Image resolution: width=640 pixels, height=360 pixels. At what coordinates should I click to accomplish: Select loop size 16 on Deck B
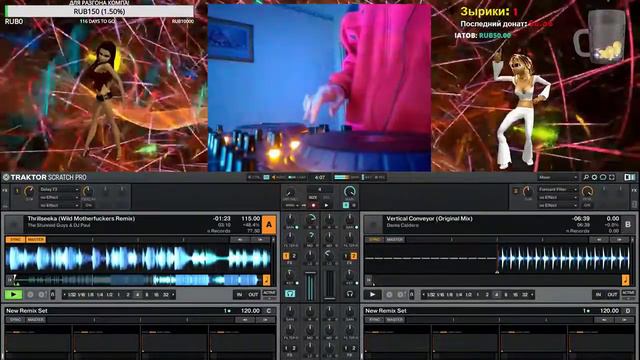515,294
